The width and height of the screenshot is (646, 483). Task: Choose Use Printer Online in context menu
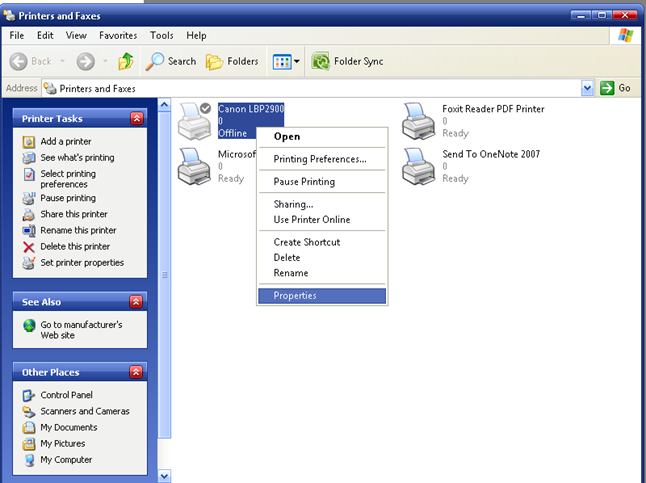pyautogui.click(x=322, y=220)
